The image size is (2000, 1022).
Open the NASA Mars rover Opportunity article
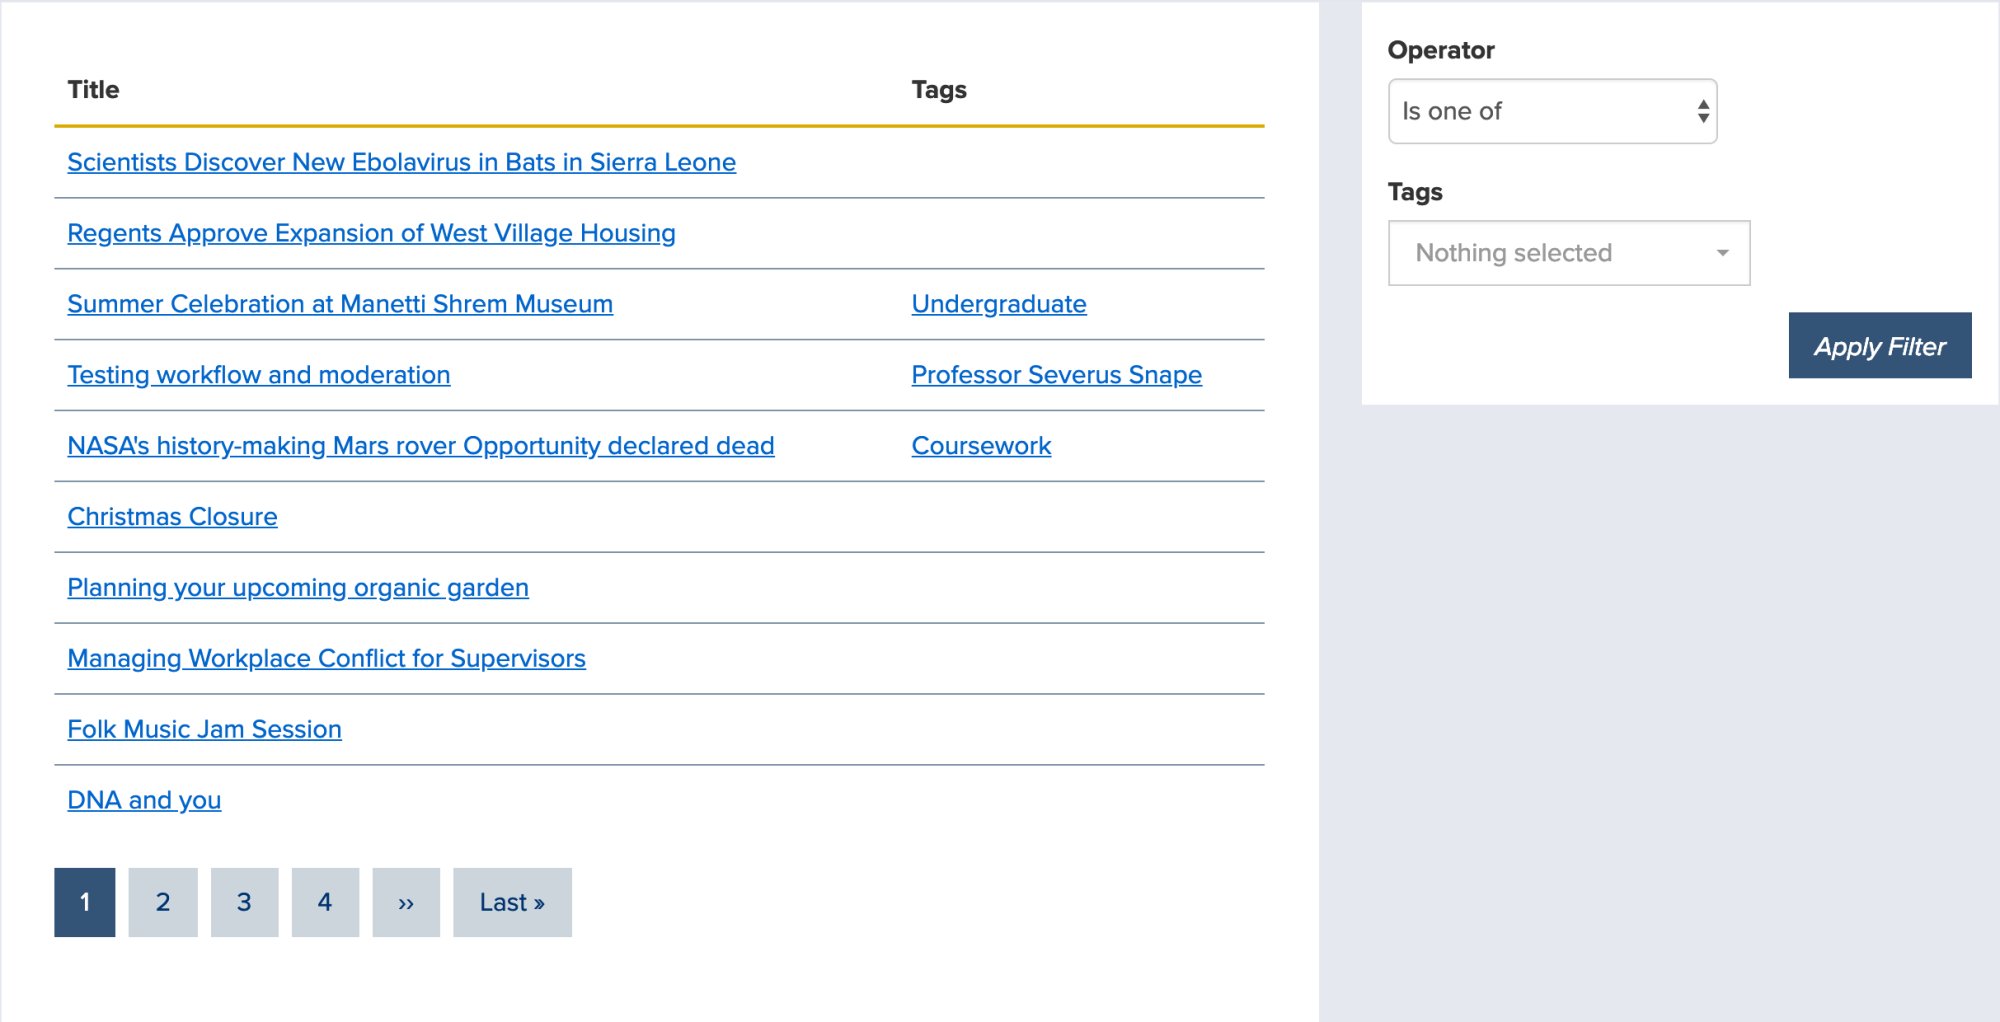(420, 446)
